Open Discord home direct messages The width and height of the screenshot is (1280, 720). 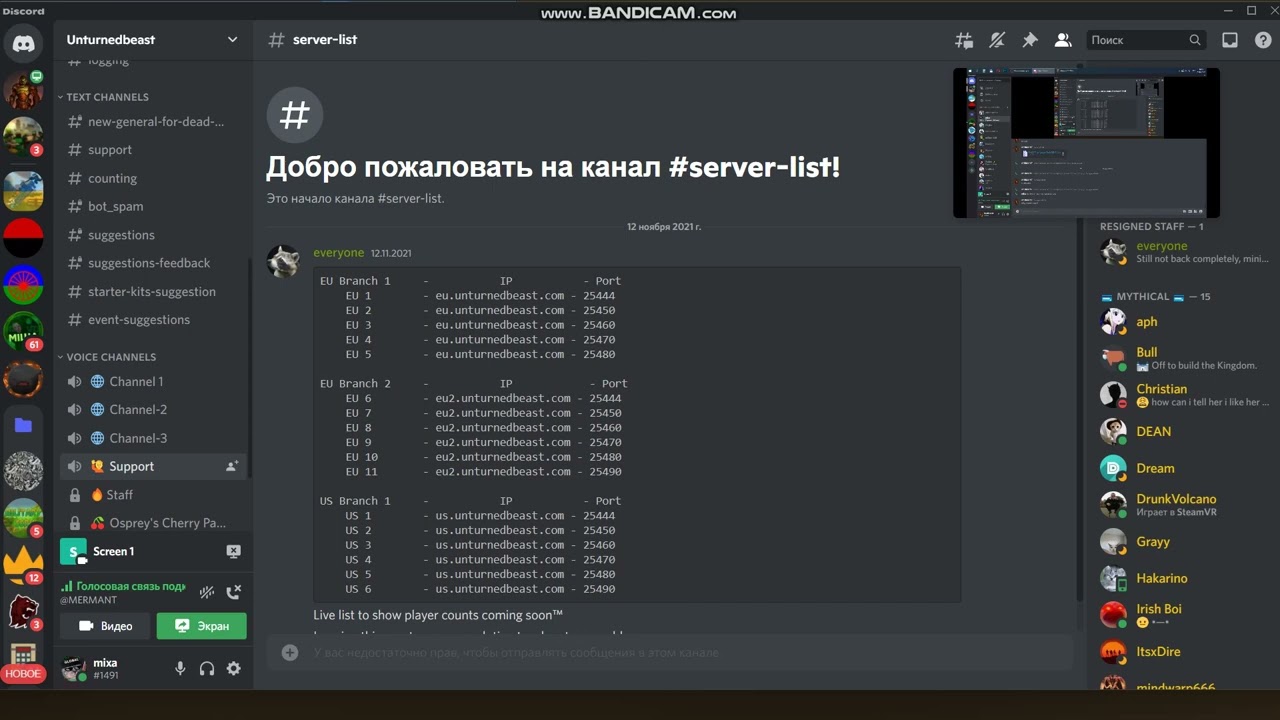pyautogui.click(x=23, y=44)
